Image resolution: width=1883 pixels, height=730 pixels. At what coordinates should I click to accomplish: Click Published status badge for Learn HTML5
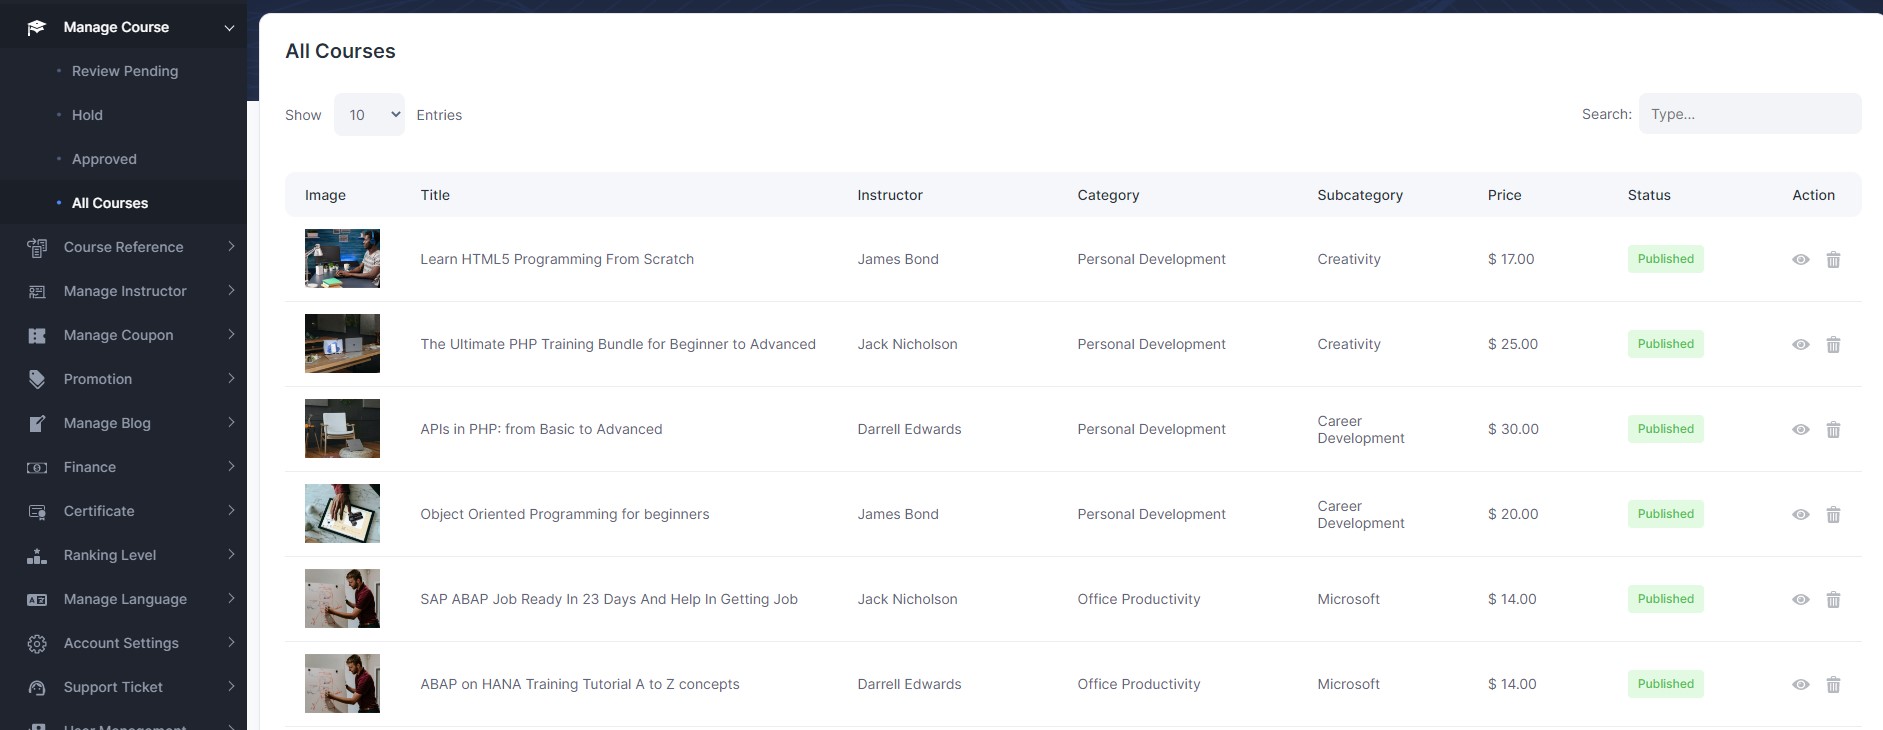1665,259
